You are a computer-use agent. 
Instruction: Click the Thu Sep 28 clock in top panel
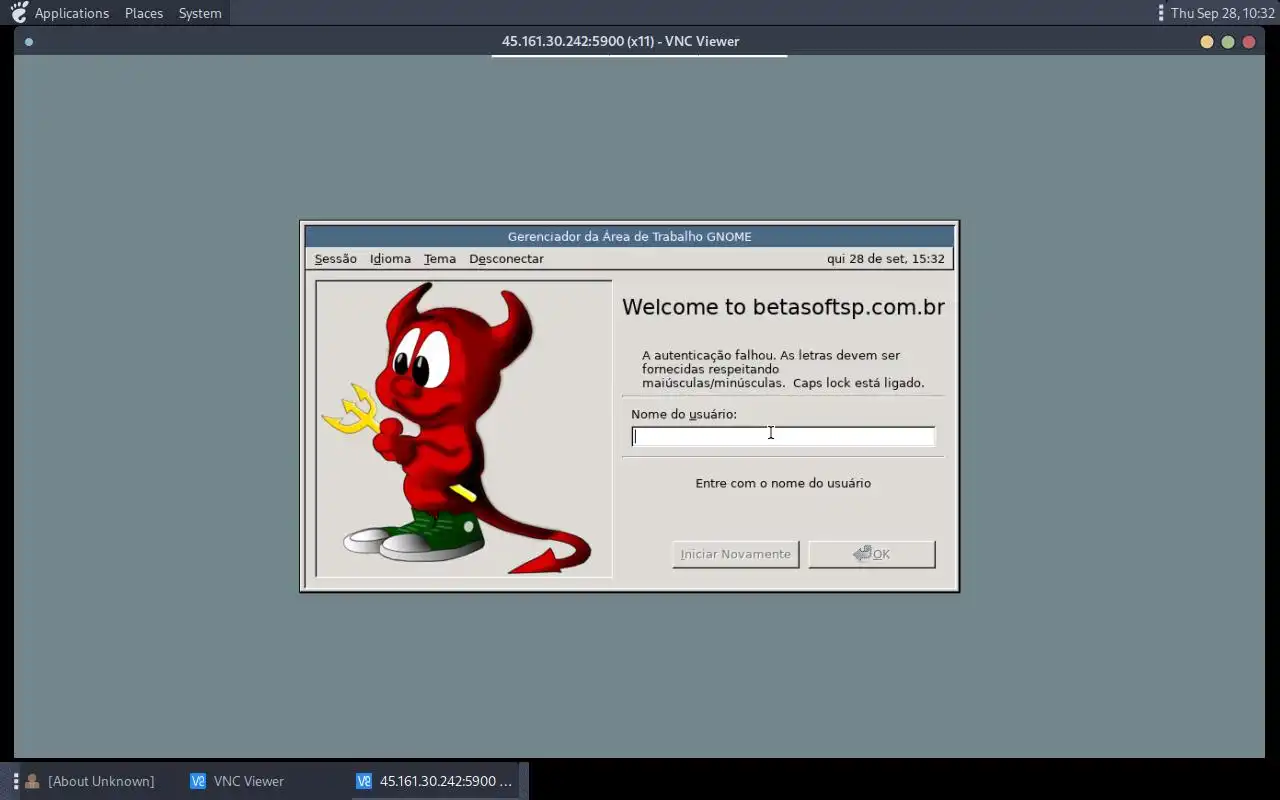pyautogui.click(x=1222, y=13)
